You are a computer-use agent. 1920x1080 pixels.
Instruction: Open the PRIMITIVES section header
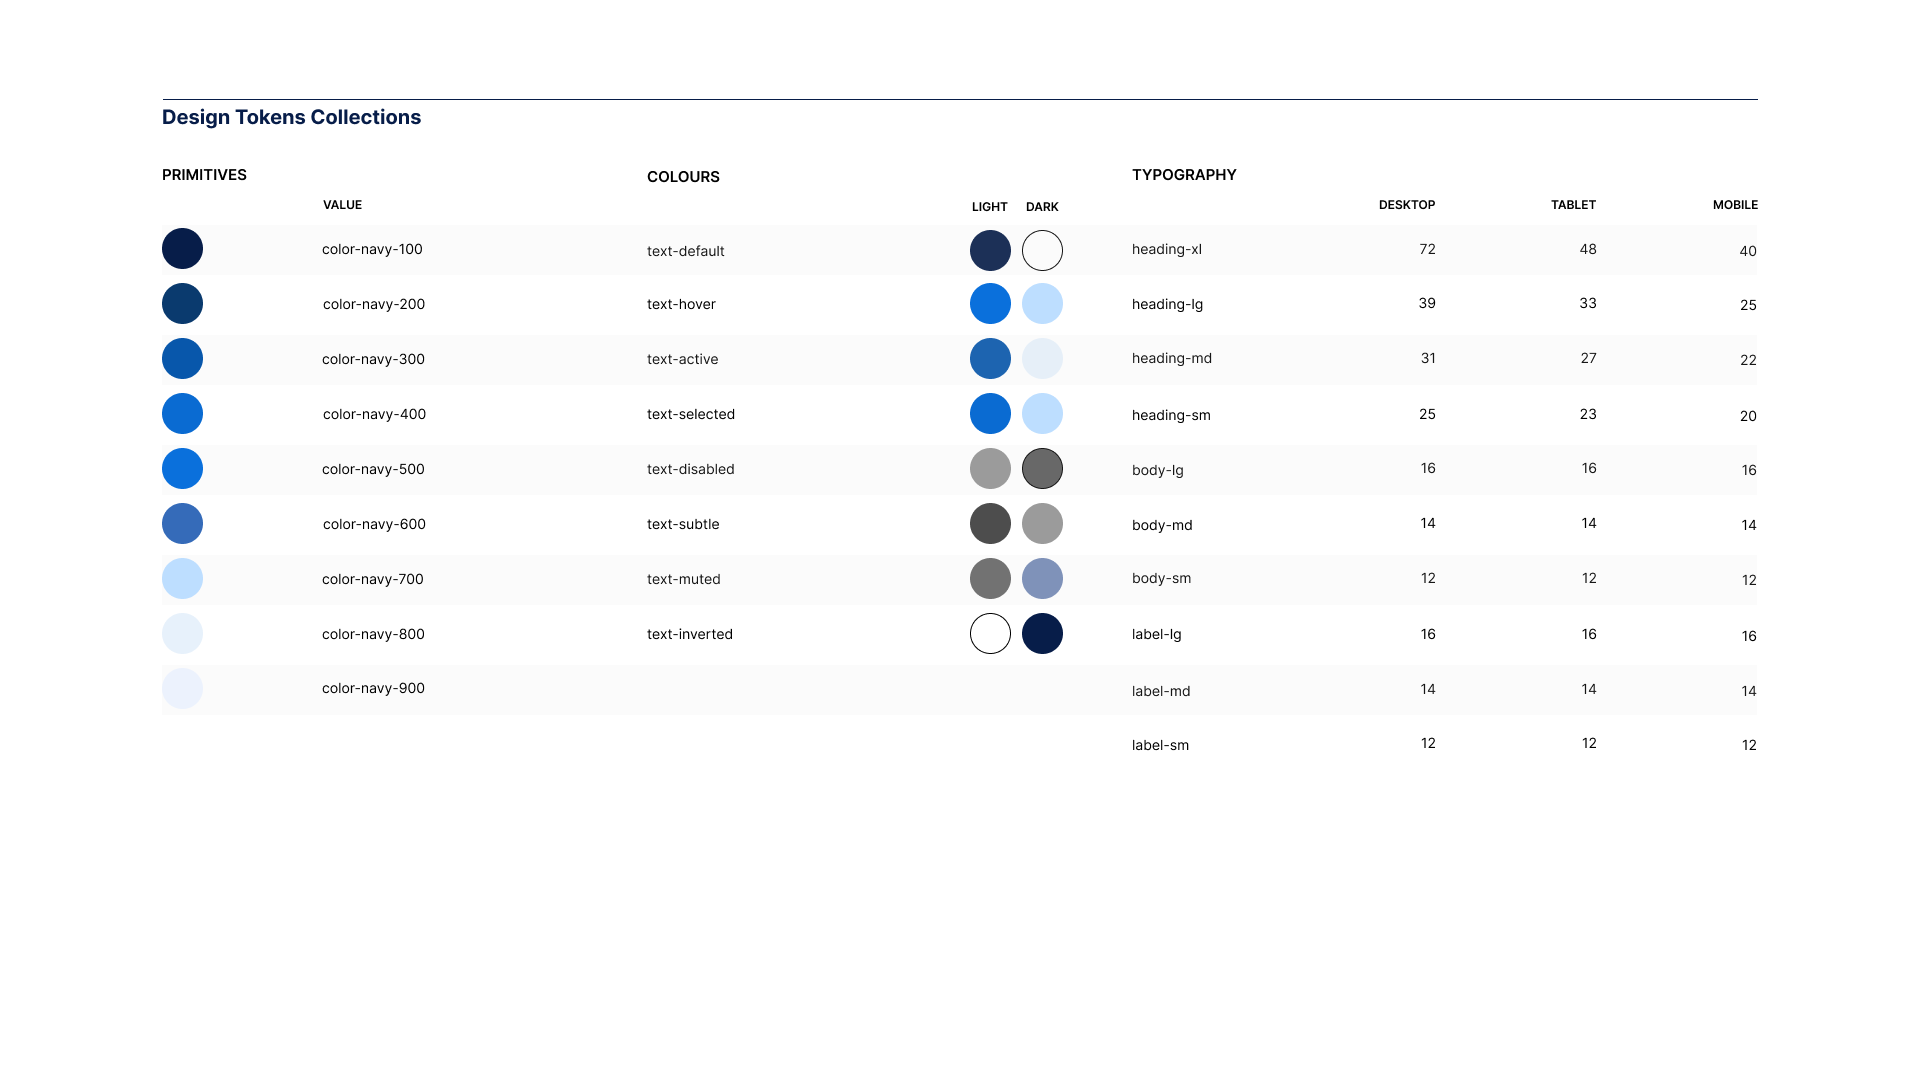204,174
